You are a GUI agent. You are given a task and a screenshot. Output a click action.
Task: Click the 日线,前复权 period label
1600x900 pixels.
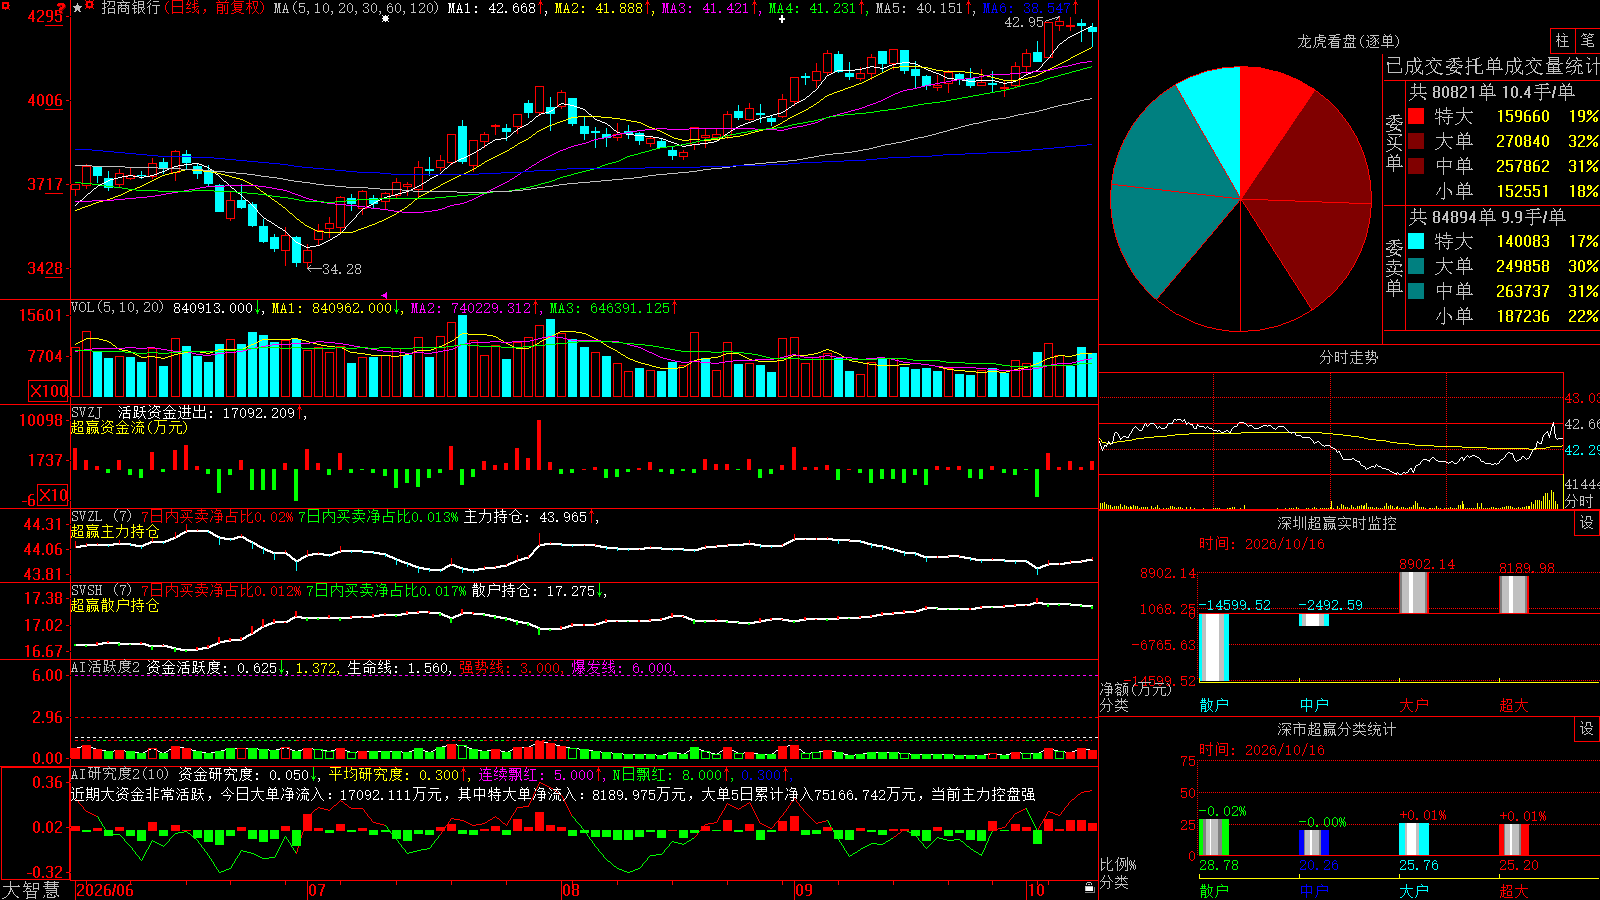click(x=217, y=8)
